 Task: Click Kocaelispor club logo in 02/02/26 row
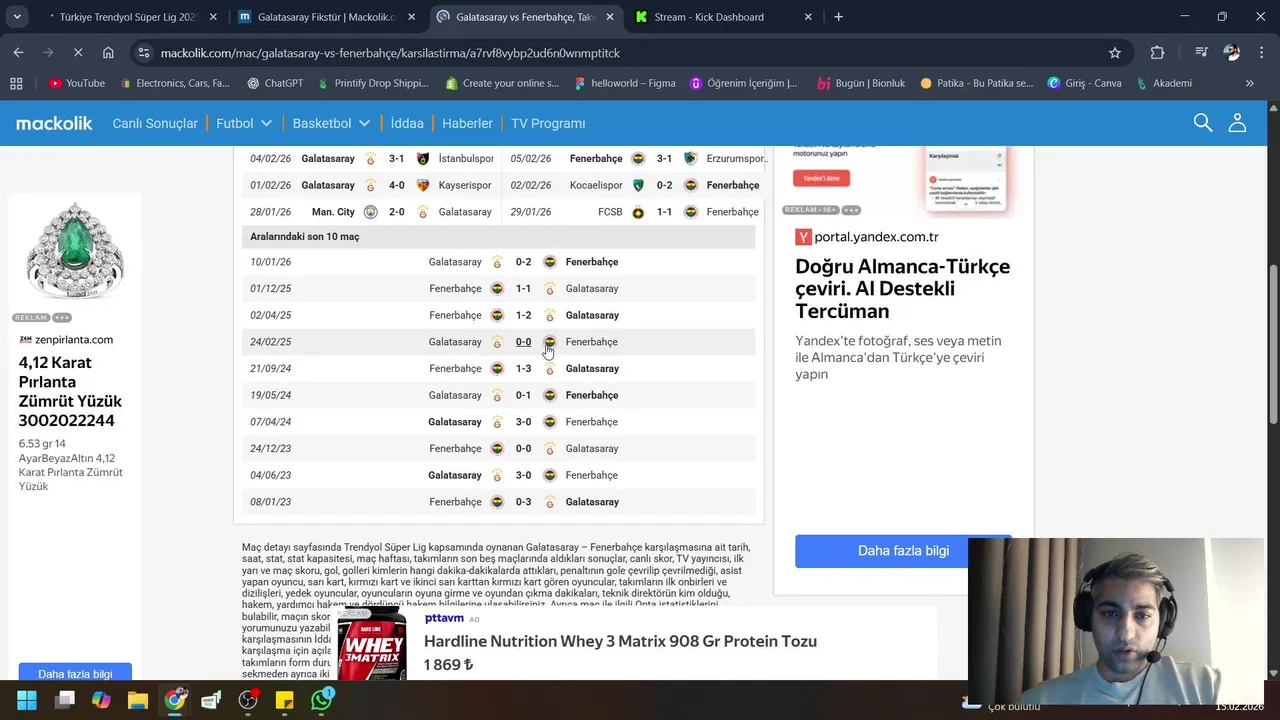[x=638, y=185]
